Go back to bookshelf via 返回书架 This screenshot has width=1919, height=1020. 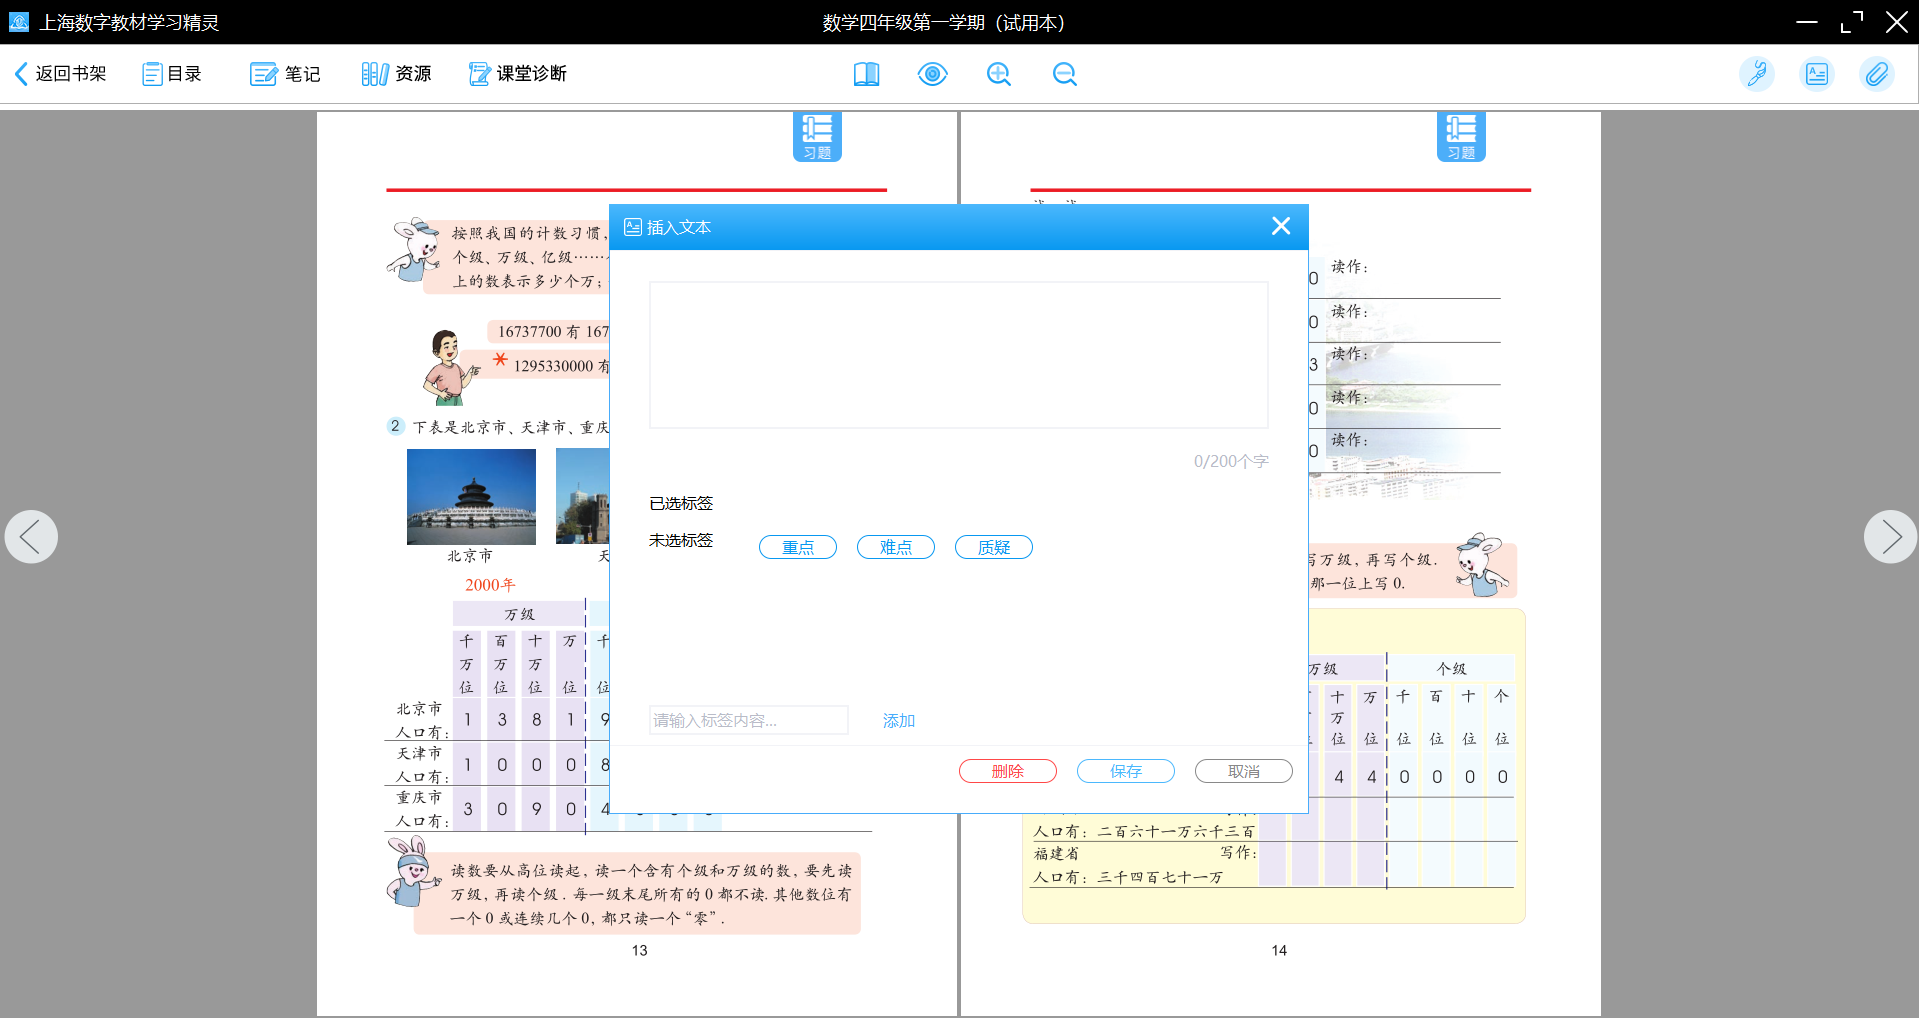tap(61, 74)
